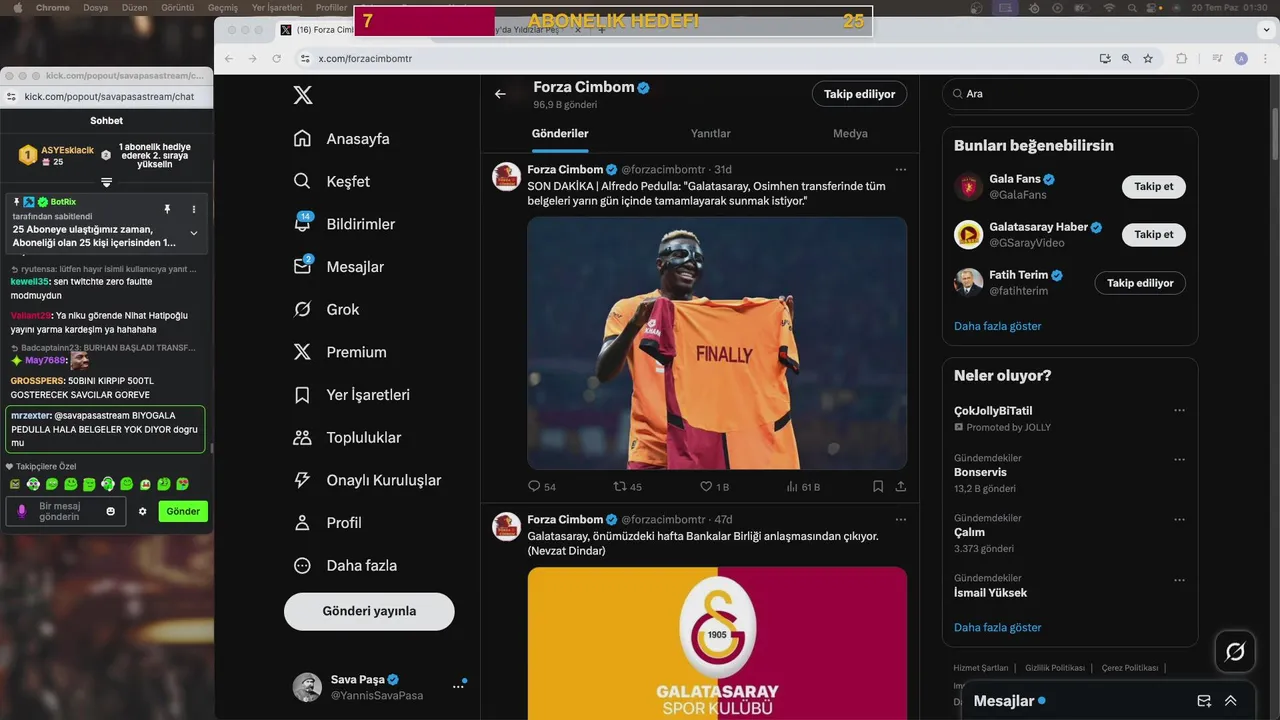
Task: Collapse Kick leaderboard with arrow below it
Action: tap(106, 182)
